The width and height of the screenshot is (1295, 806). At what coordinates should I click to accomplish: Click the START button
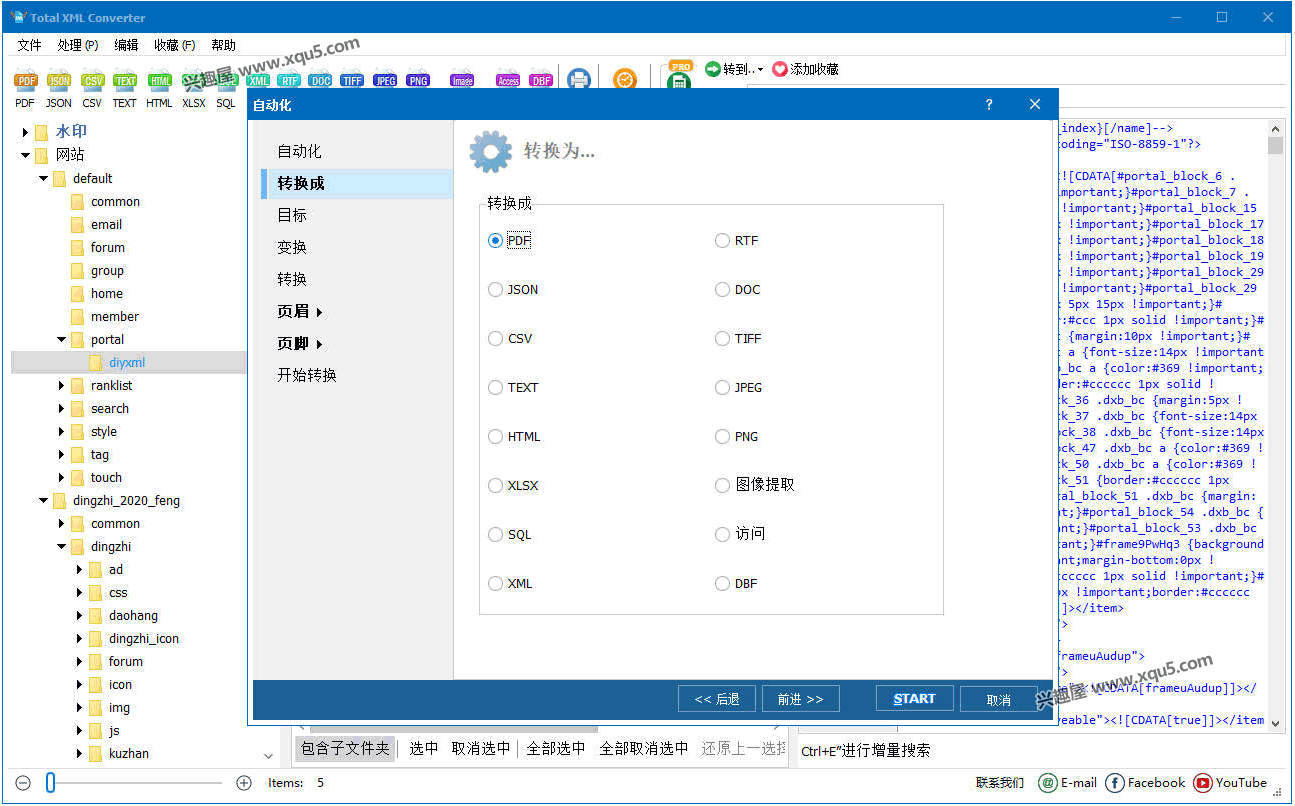[914, 699]
